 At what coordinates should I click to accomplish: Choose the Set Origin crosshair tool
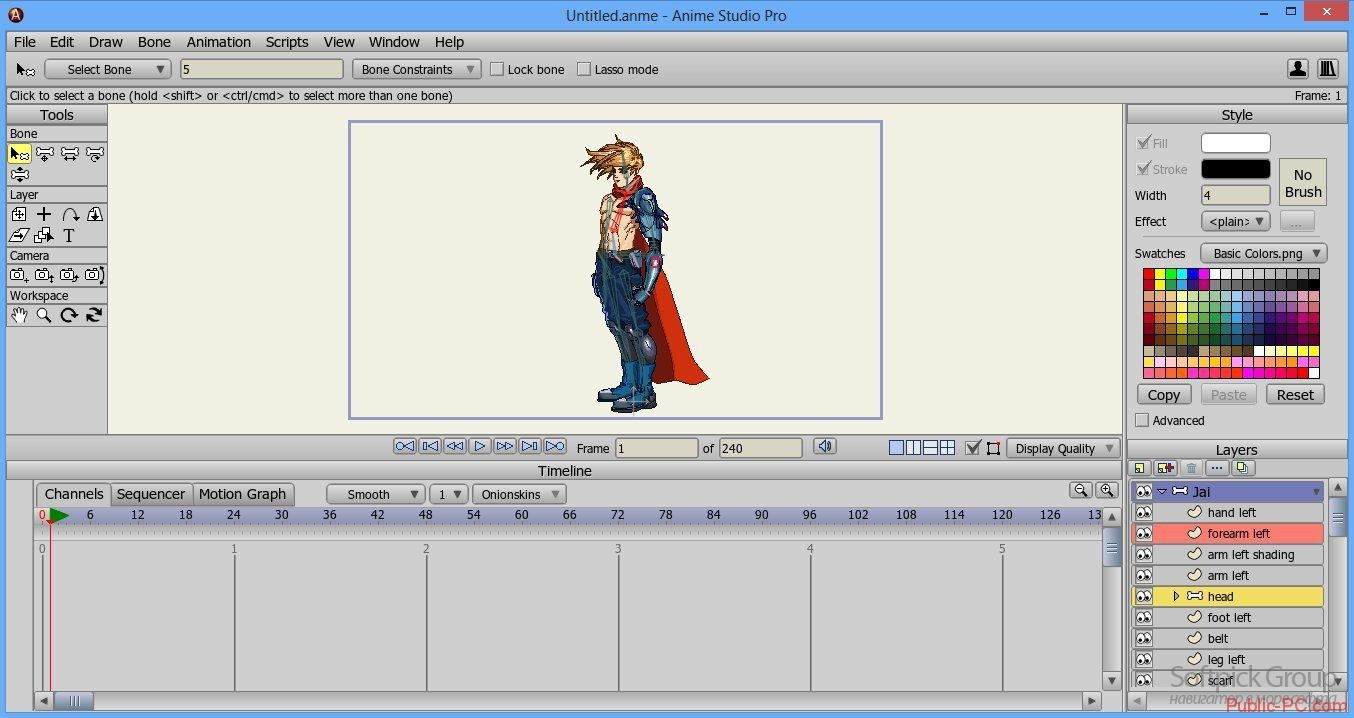coord(44,214)
